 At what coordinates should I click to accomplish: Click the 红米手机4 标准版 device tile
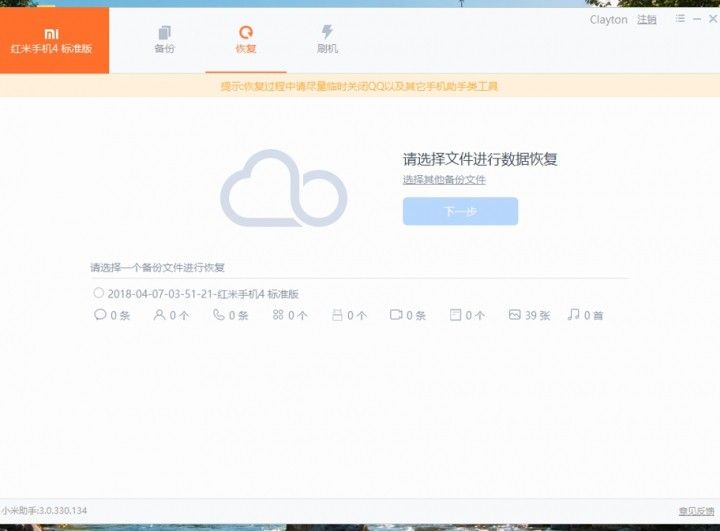(54, 40)
